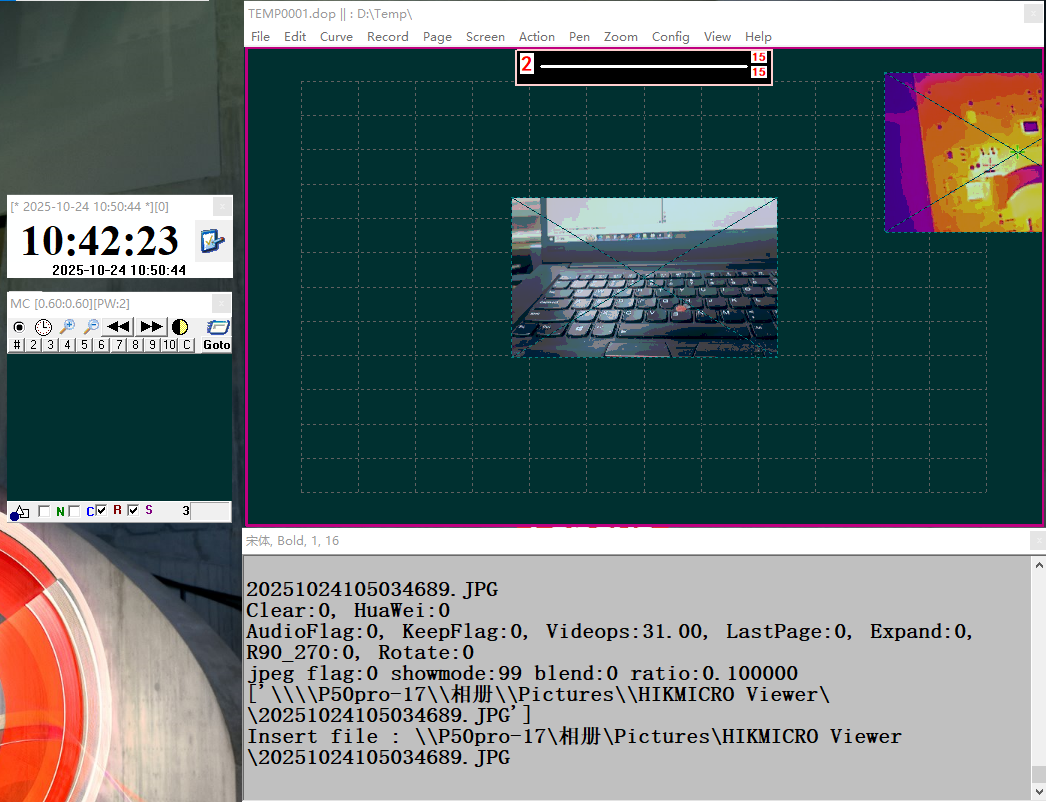Viewport: 1046px width, 802px height.
Task: Open the Zoom menu
Action: pos(620,37)
